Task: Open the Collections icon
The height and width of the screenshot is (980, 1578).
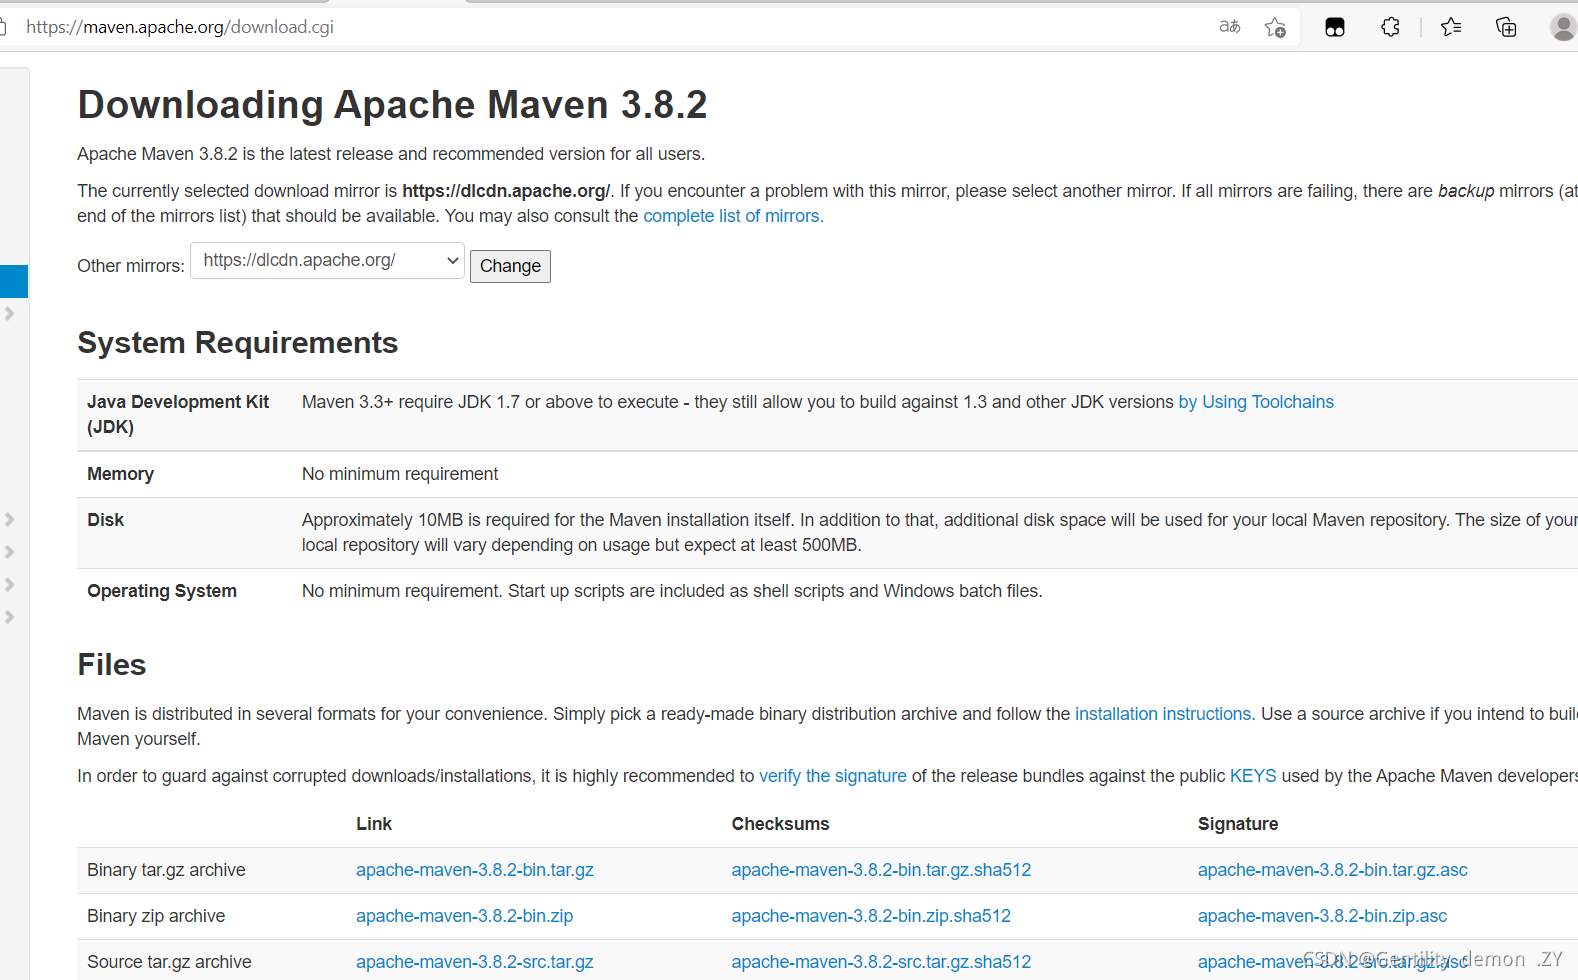Action: [x=1506, y=27]
